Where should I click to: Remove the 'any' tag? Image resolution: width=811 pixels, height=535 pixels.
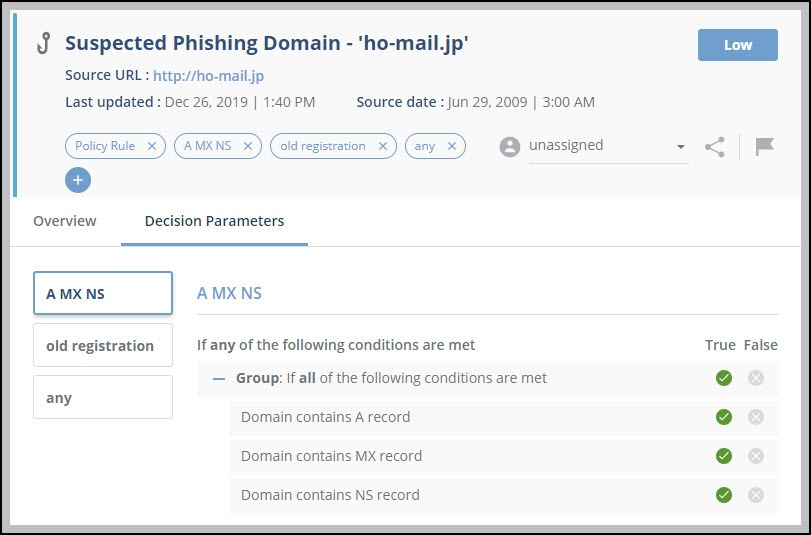pos(452,146)
